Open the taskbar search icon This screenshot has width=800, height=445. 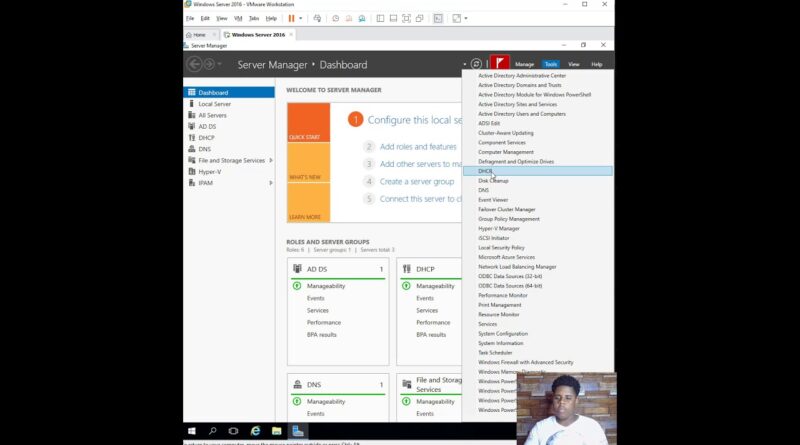point(213,431)
